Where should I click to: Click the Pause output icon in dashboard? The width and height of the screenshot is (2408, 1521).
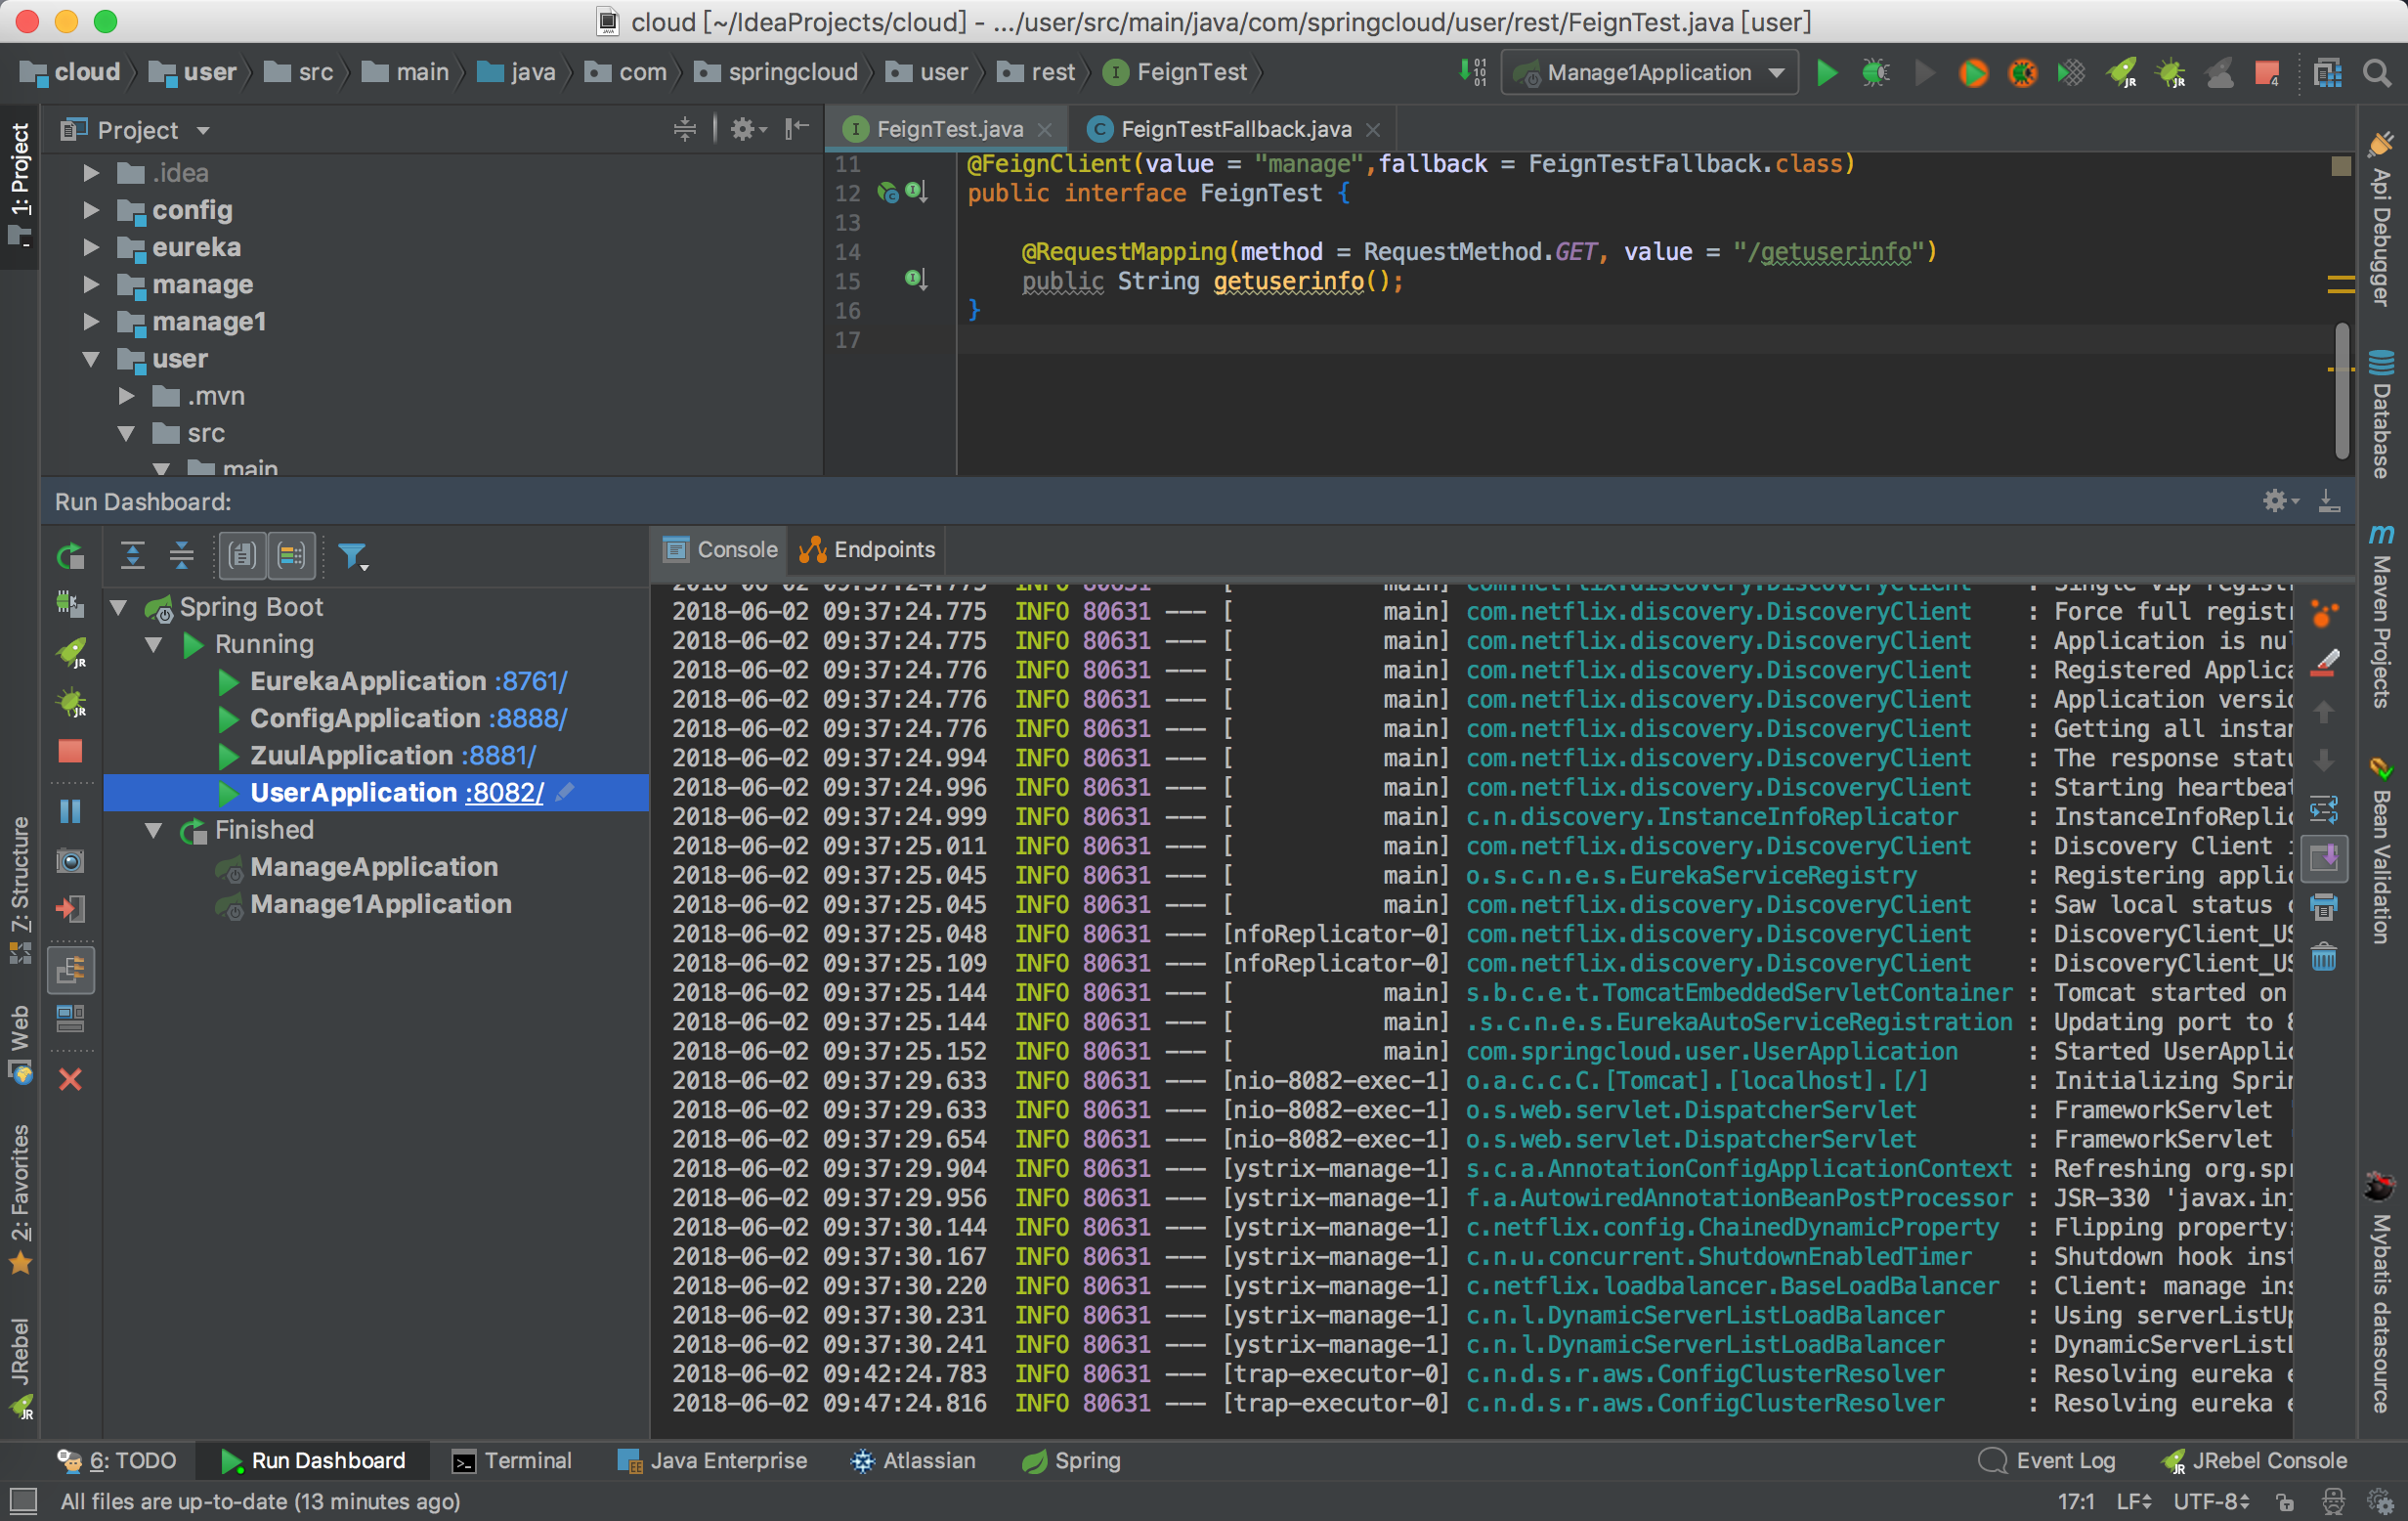(70, 811)
